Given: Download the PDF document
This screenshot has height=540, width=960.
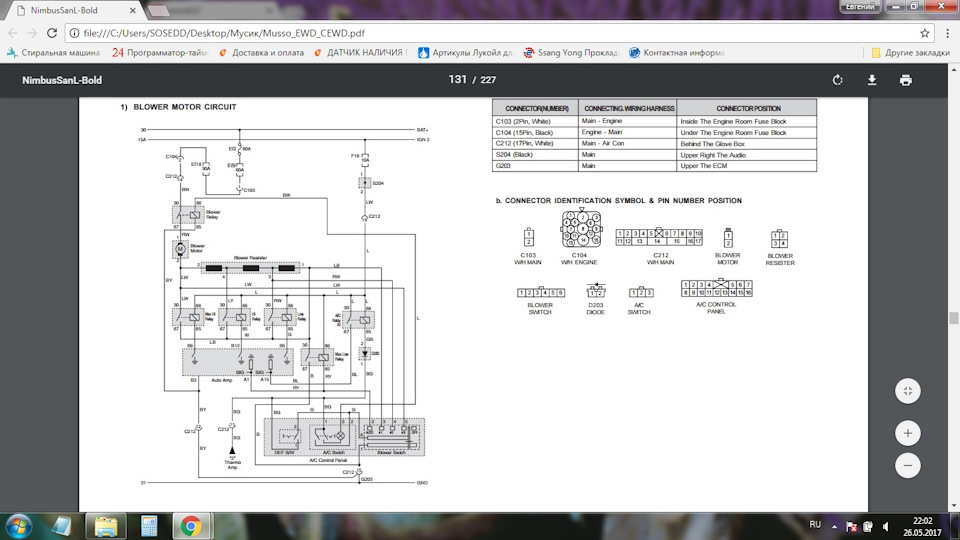Looking at the screenshot, I should click(872, 80).
